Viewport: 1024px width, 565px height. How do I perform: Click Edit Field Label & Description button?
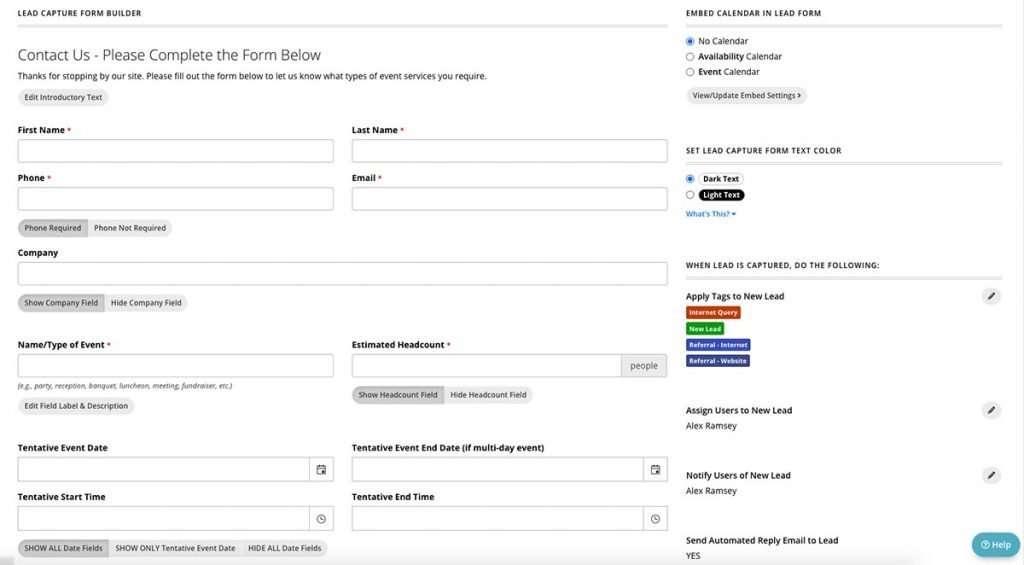(76, 406)
